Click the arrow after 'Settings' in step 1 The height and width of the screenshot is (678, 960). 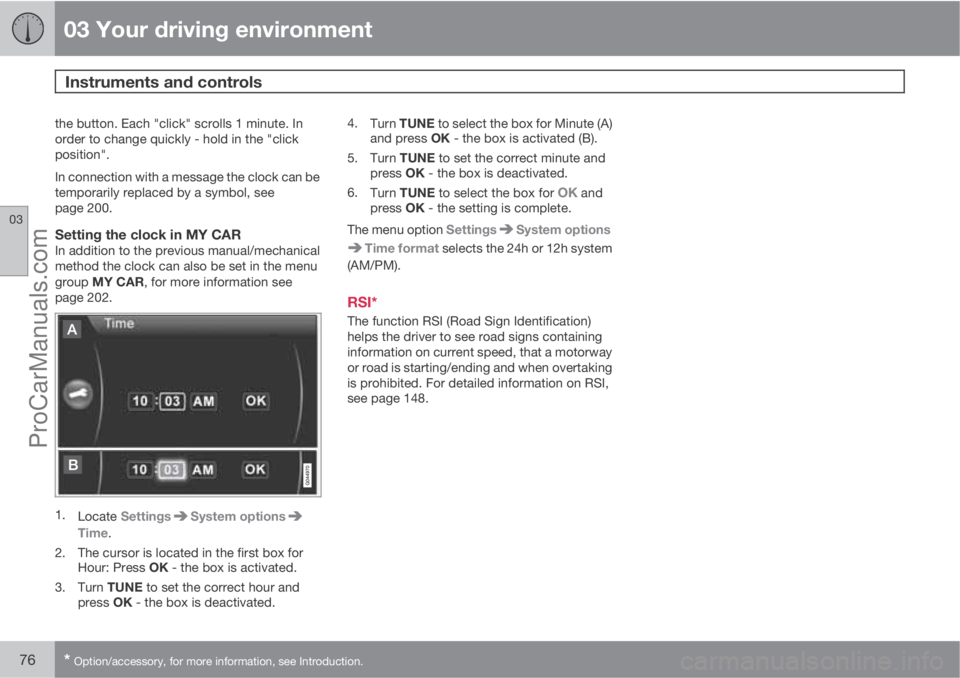[181, 516]
